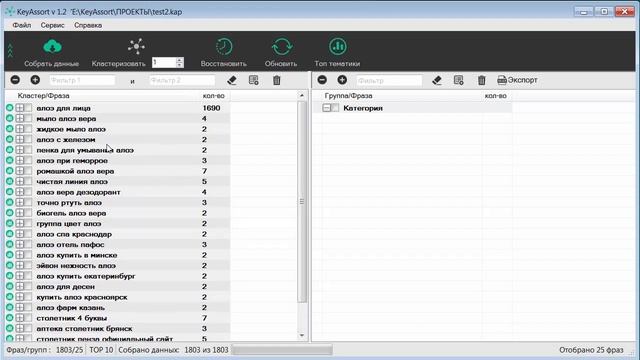Click the Фильтр 1 input field

[82, 80]
